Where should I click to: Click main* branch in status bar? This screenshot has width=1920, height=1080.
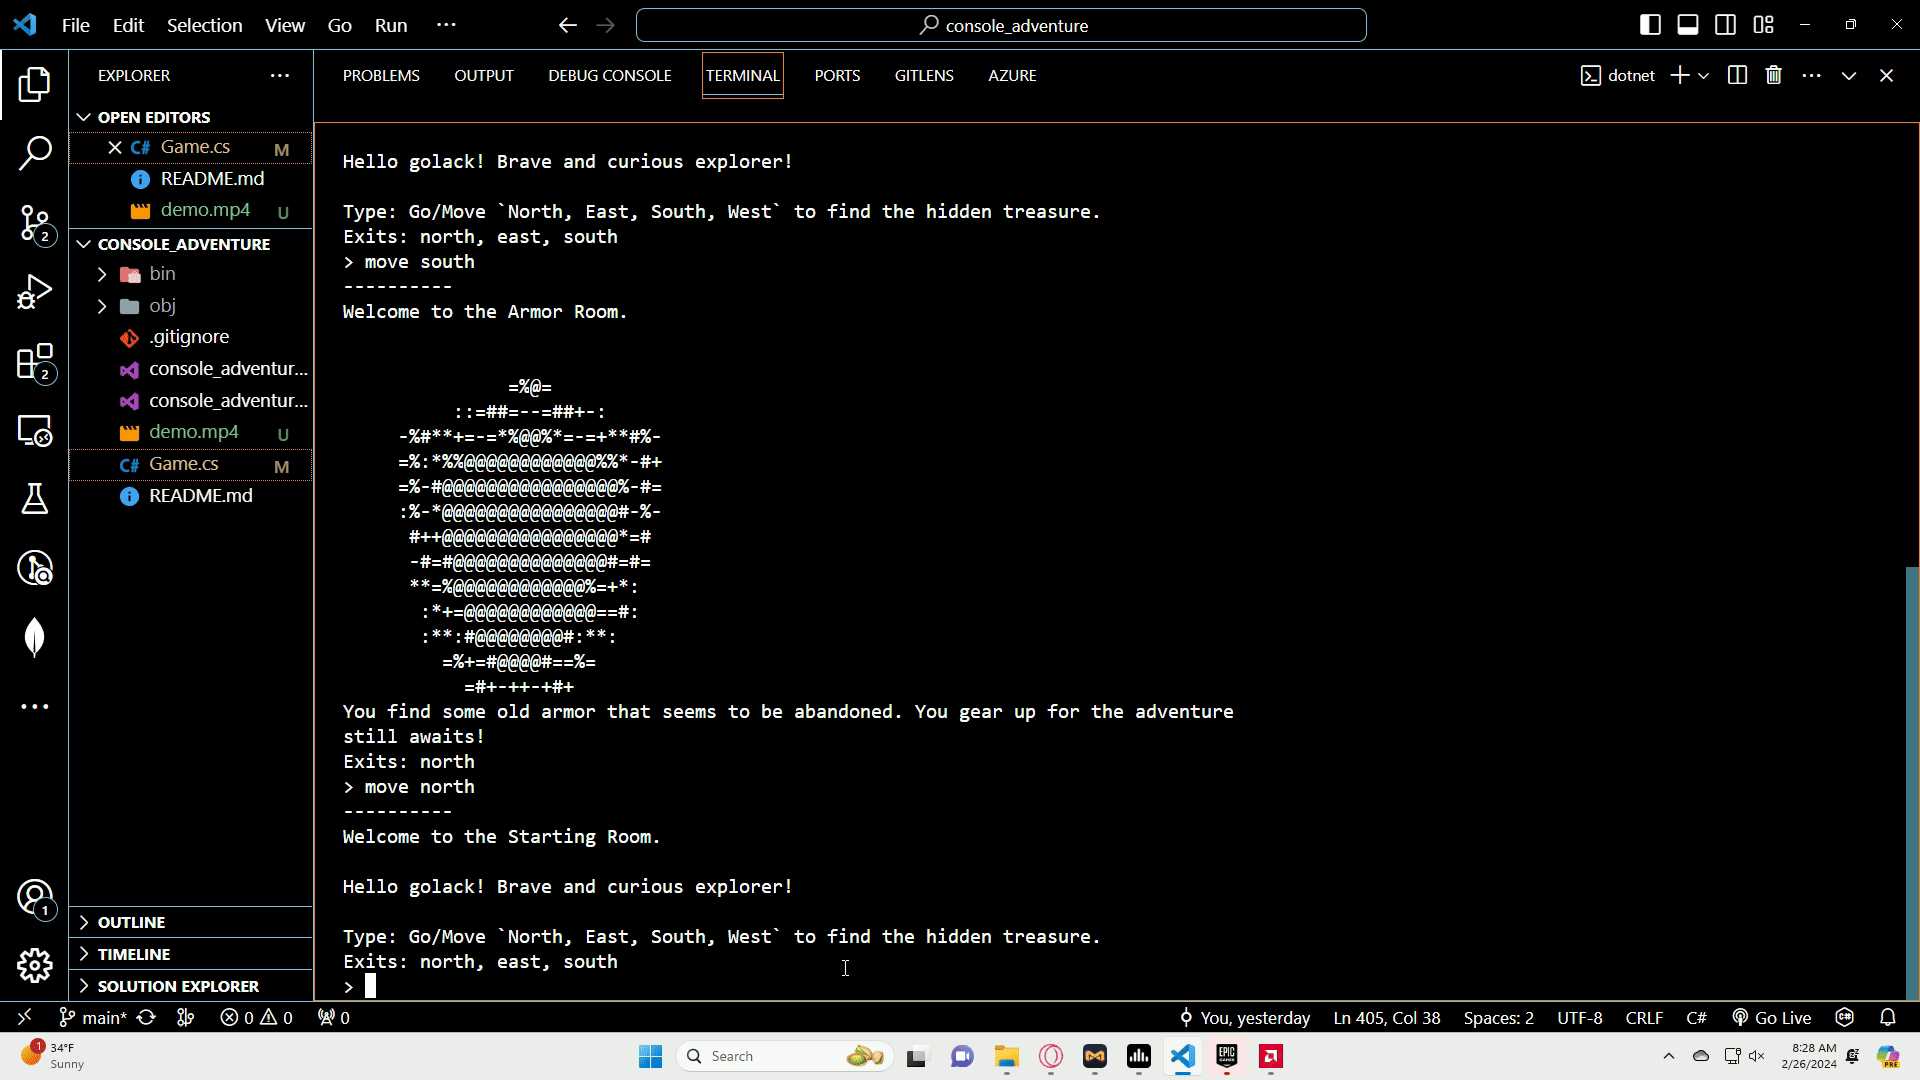tap(93, 1018)
